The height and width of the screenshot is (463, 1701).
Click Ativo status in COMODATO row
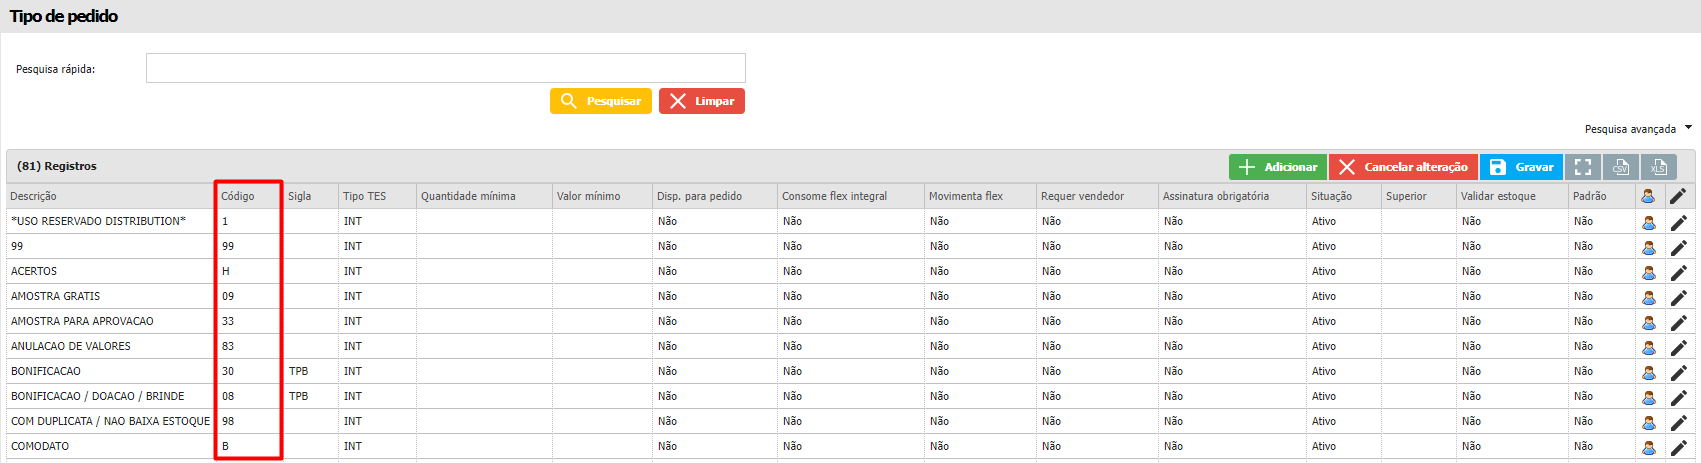tap(1324, 446)
